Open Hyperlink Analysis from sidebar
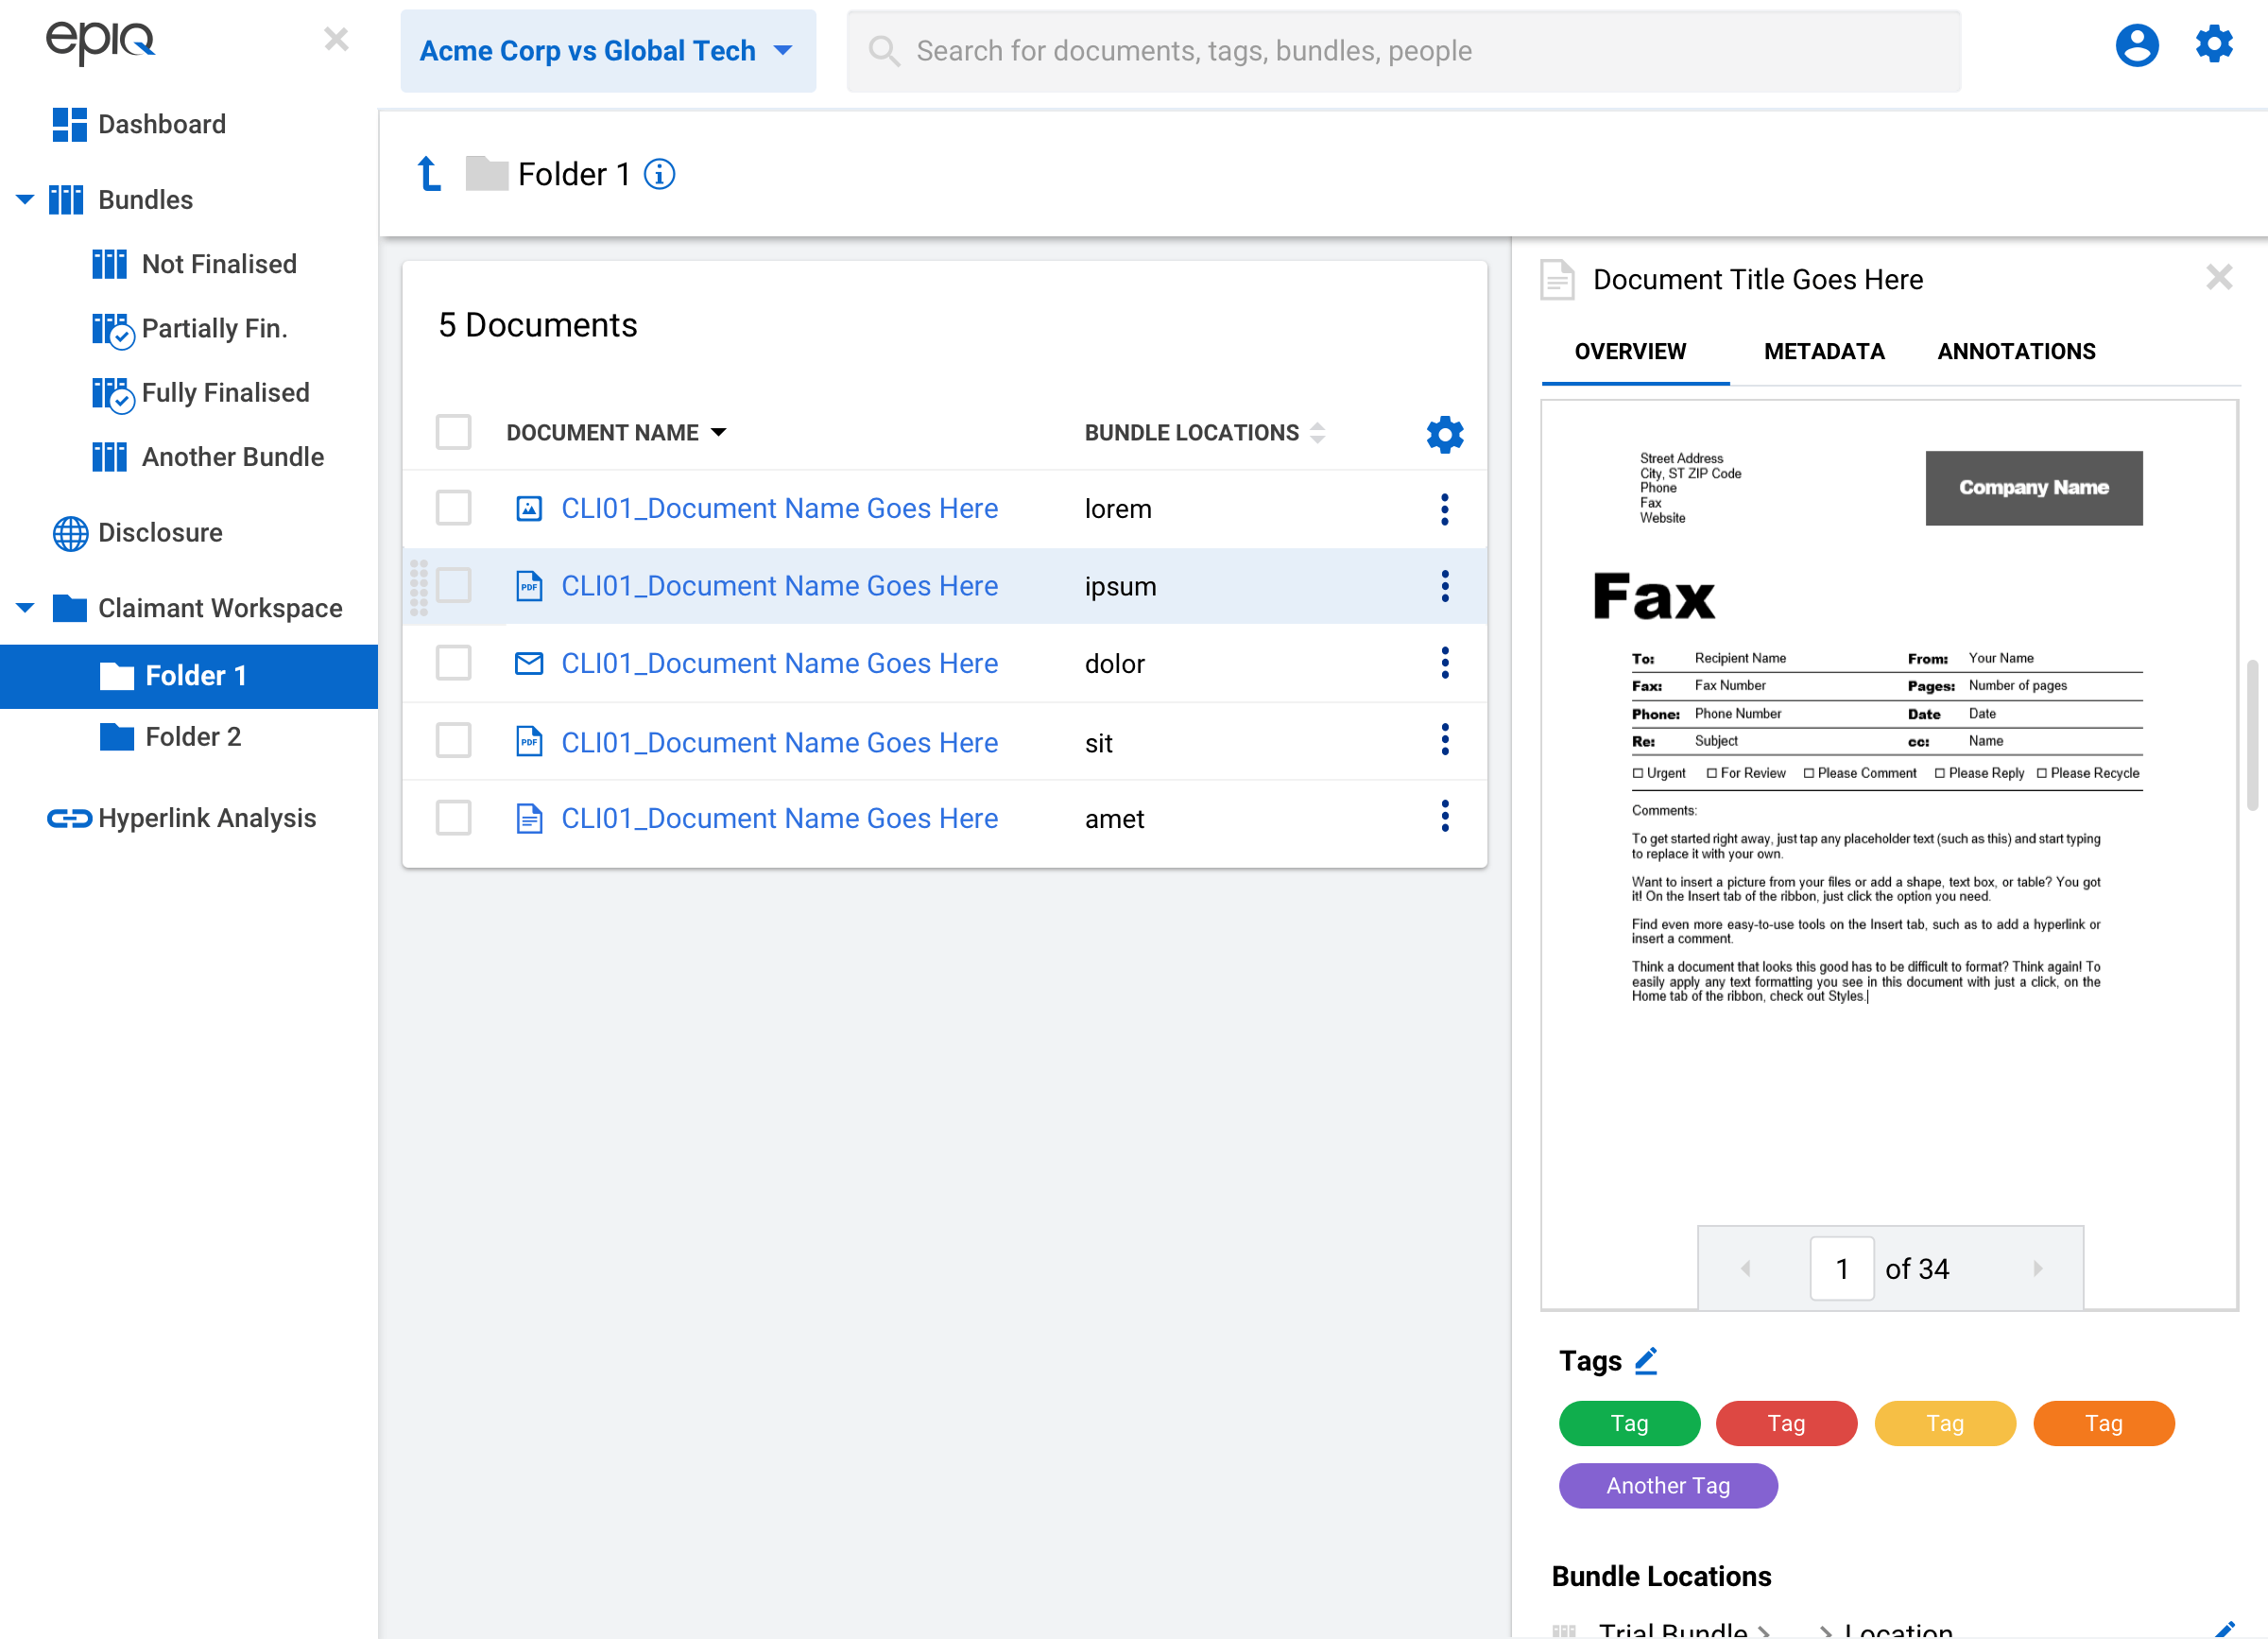Image resolution: width=2268 pixels, height=1639 pixels. pyautogui.click(x=206, y=818)
